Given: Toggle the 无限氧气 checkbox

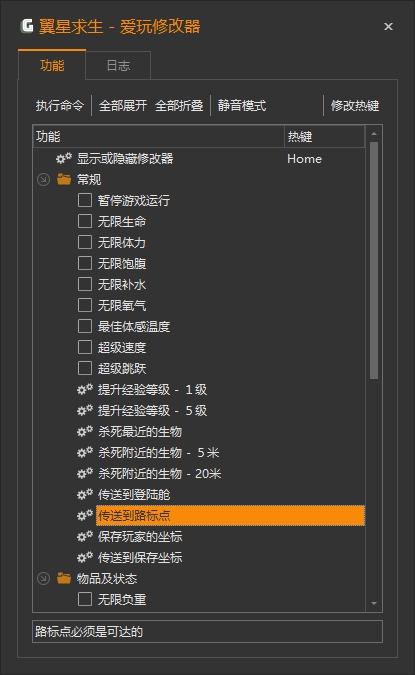Looking at the screenshot, I should 85,305.
